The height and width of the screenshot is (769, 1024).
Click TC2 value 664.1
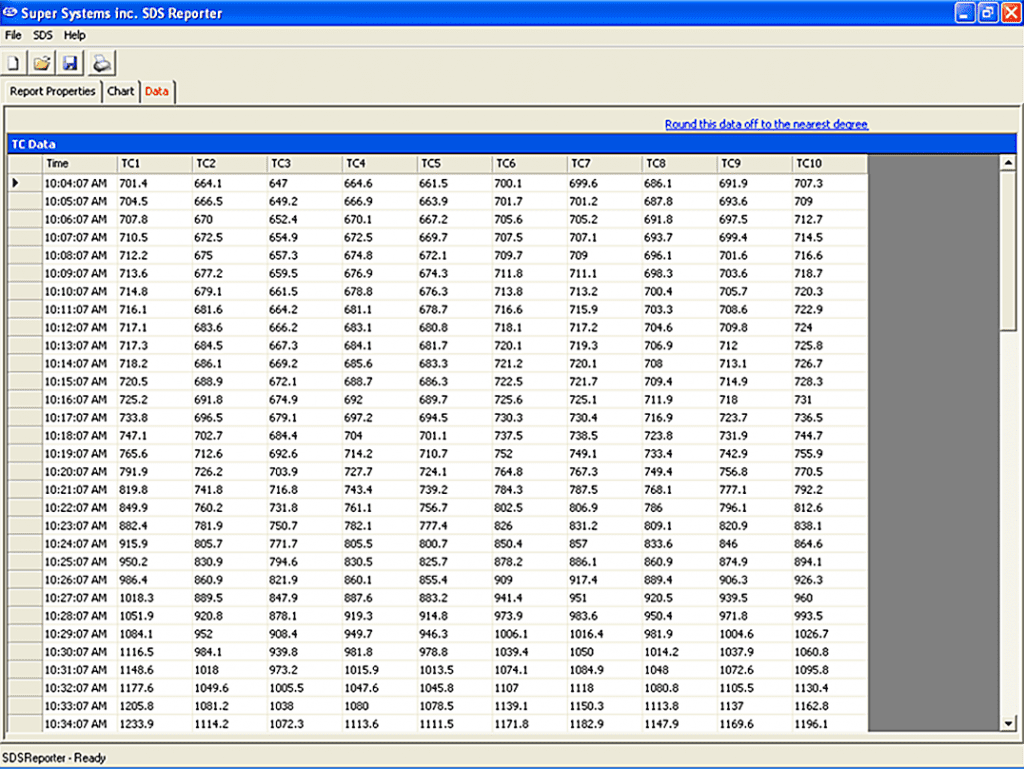pyautogui.click(x=208, y=183)
